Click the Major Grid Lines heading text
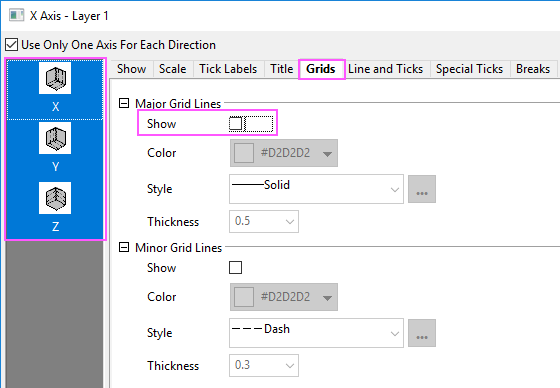 178,104
